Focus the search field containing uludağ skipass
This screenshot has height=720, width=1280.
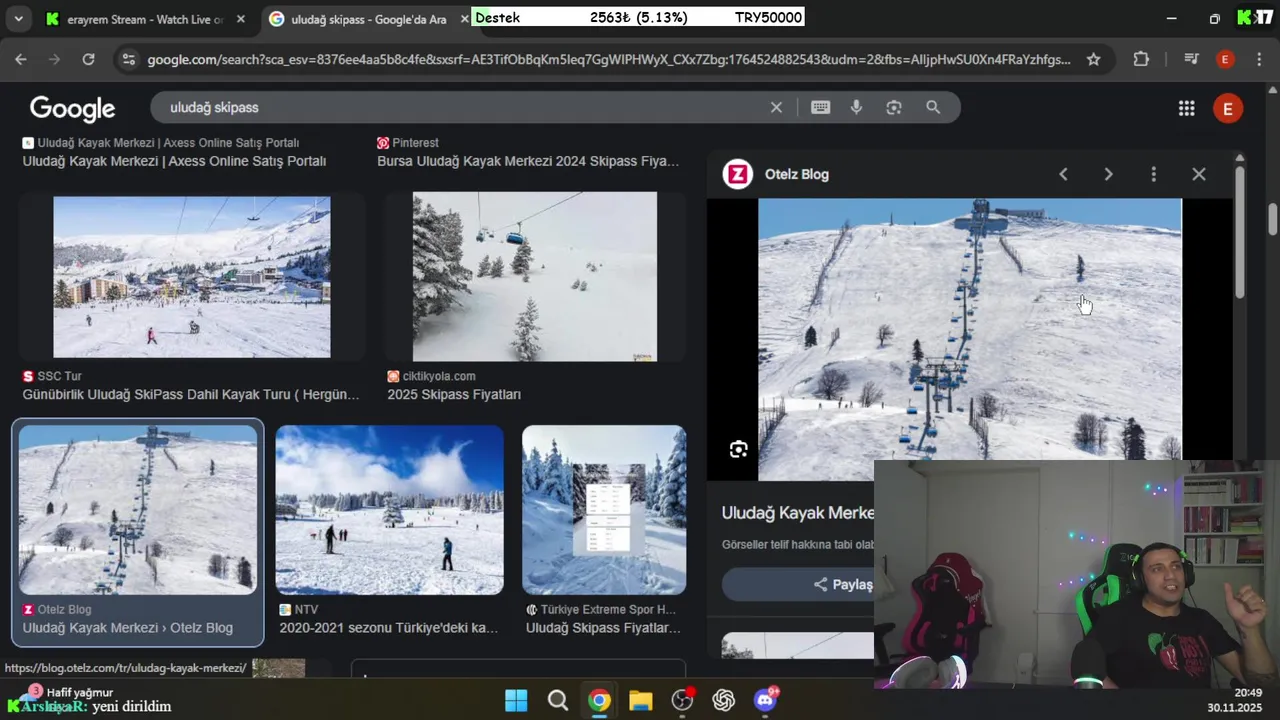[460, 107]
